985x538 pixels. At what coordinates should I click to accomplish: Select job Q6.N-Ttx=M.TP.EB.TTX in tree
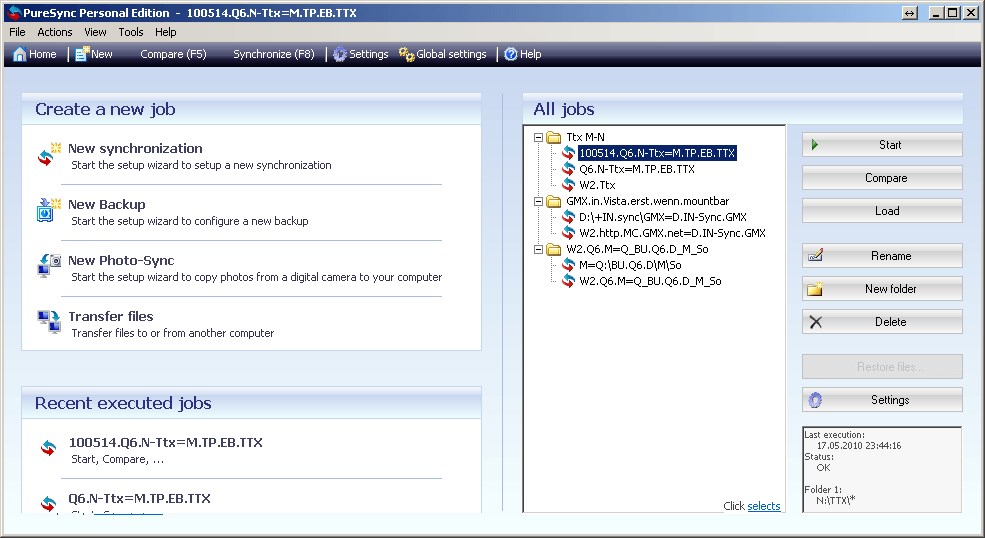tap(637, 169)
